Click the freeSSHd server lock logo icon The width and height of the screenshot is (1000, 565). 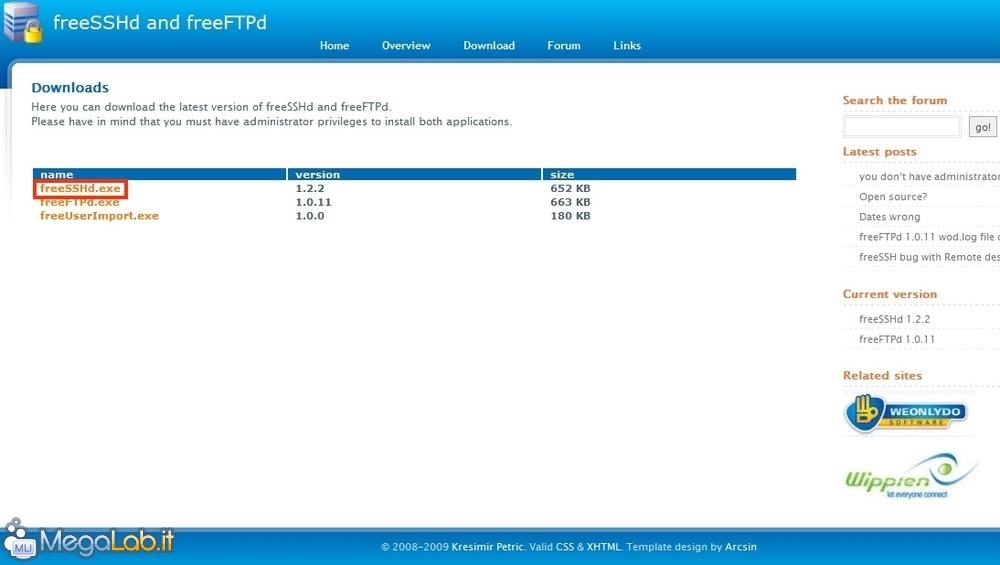click(23, 22)
